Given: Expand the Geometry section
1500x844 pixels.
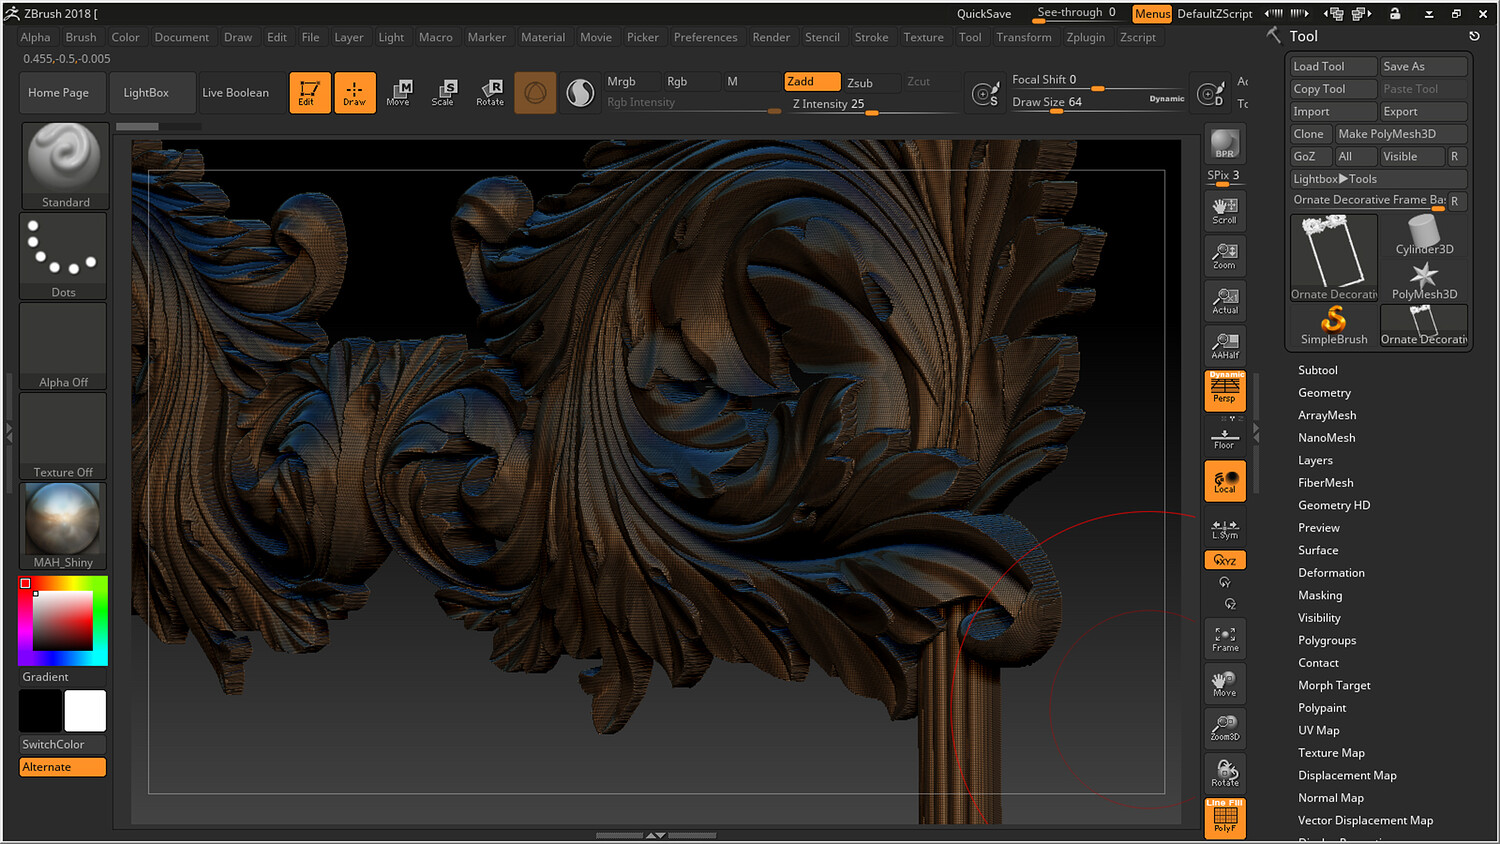Looking at the screenshot, I should point(1324,393).
